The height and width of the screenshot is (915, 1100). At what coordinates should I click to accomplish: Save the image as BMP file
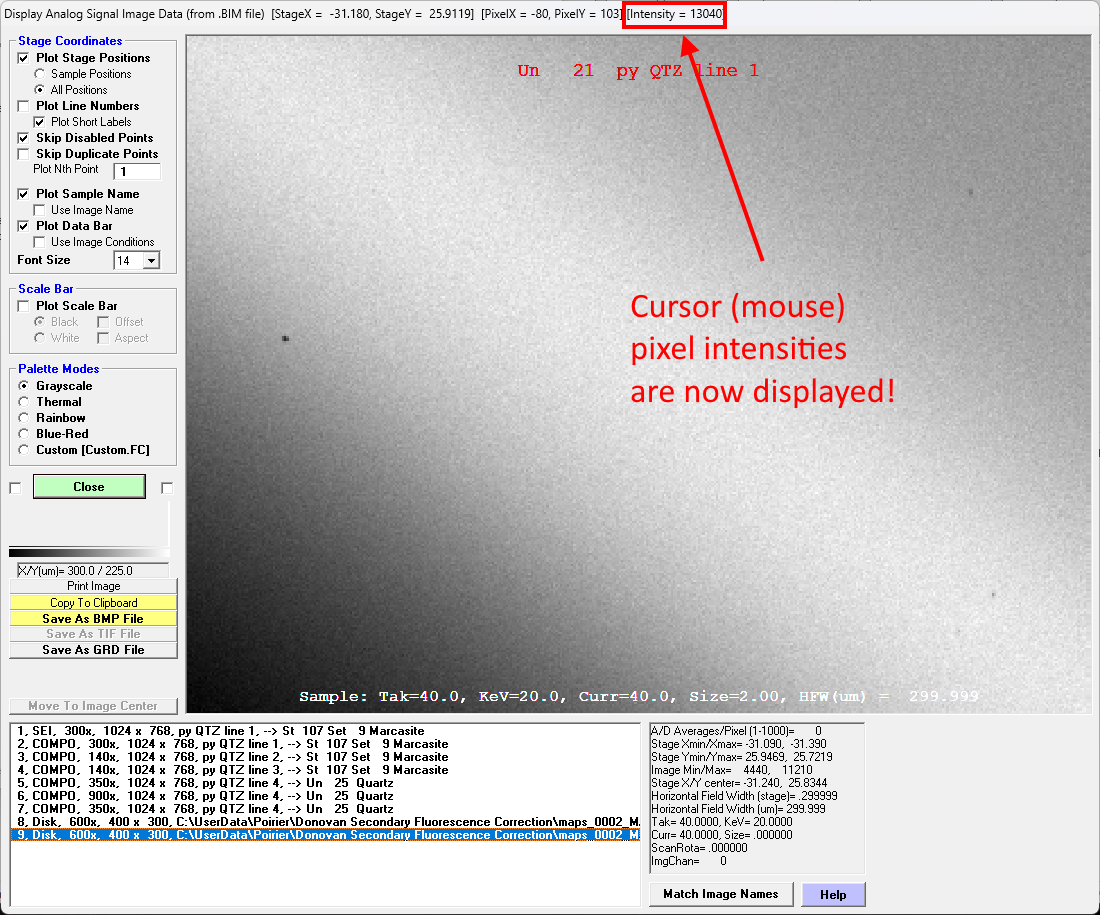93,619
